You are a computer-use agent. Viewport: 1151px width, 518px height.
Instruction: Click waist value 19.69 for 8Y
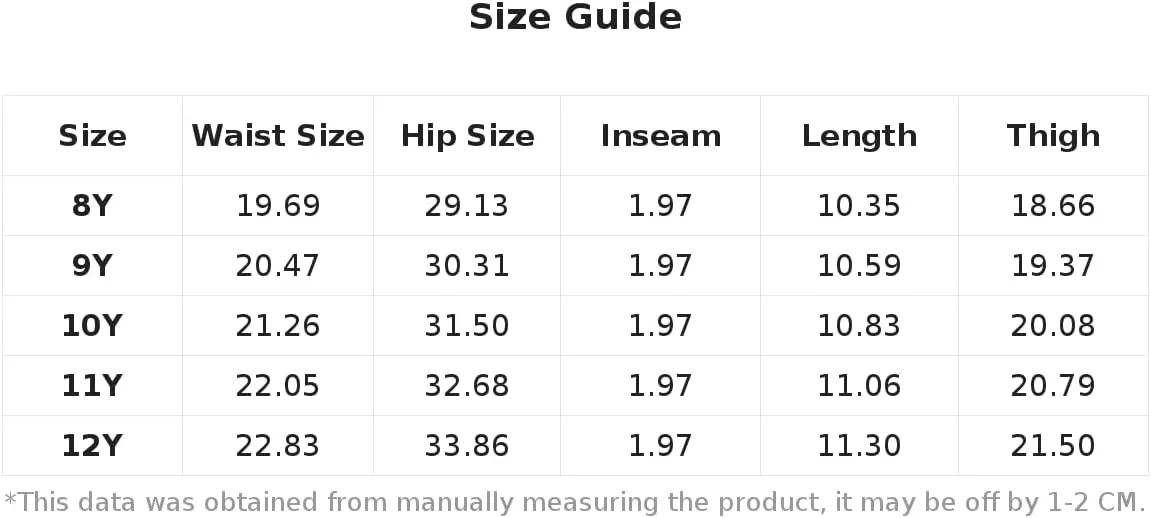(x=278, y=205)
